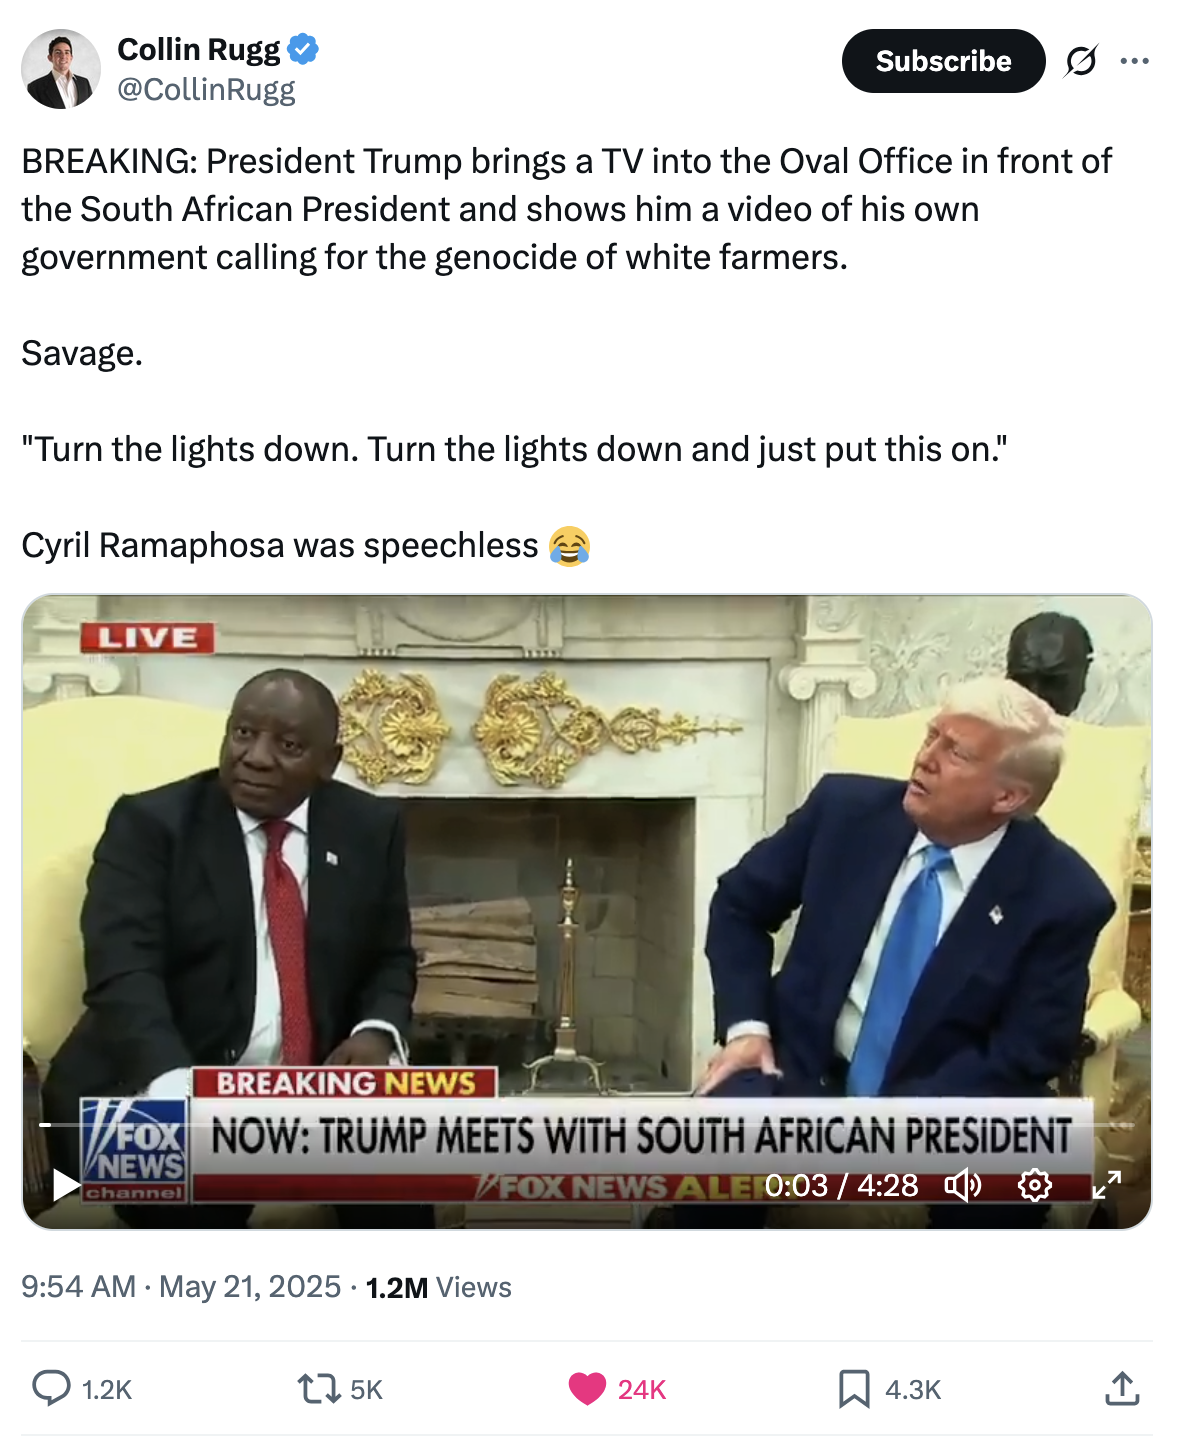This screenshot has width=1180, height=1452.
Task: Open the three-dot more options menu
Action: pyautogui.click(x=1134, y=61)
